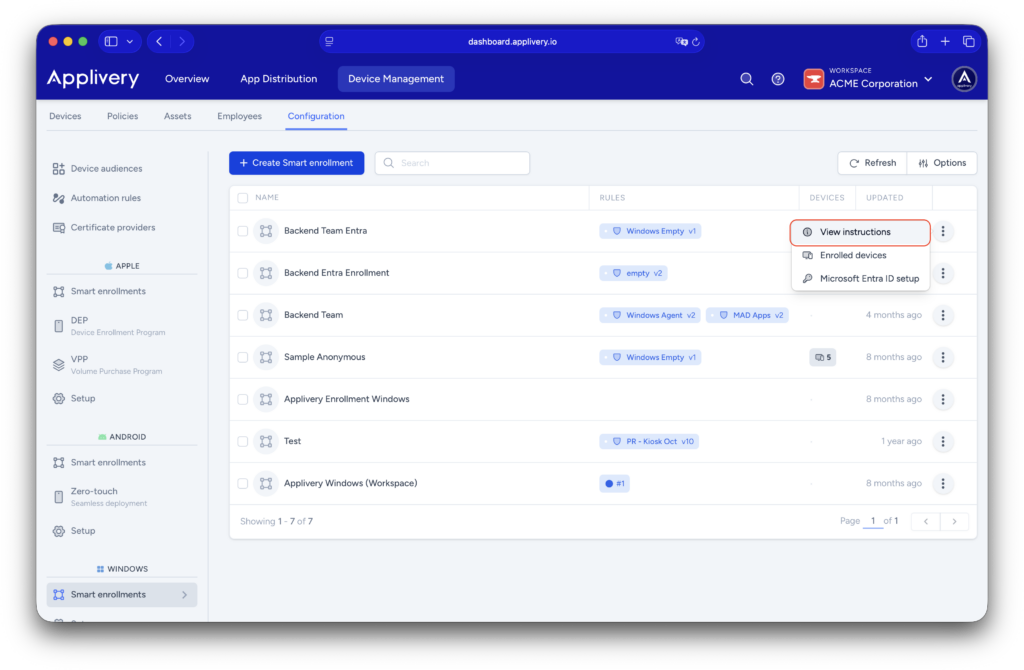Image resolution: width=1024 pixels, height=670 pixels.
Task: Click enrolled devices badge showing 5
Action: [822, 357]
